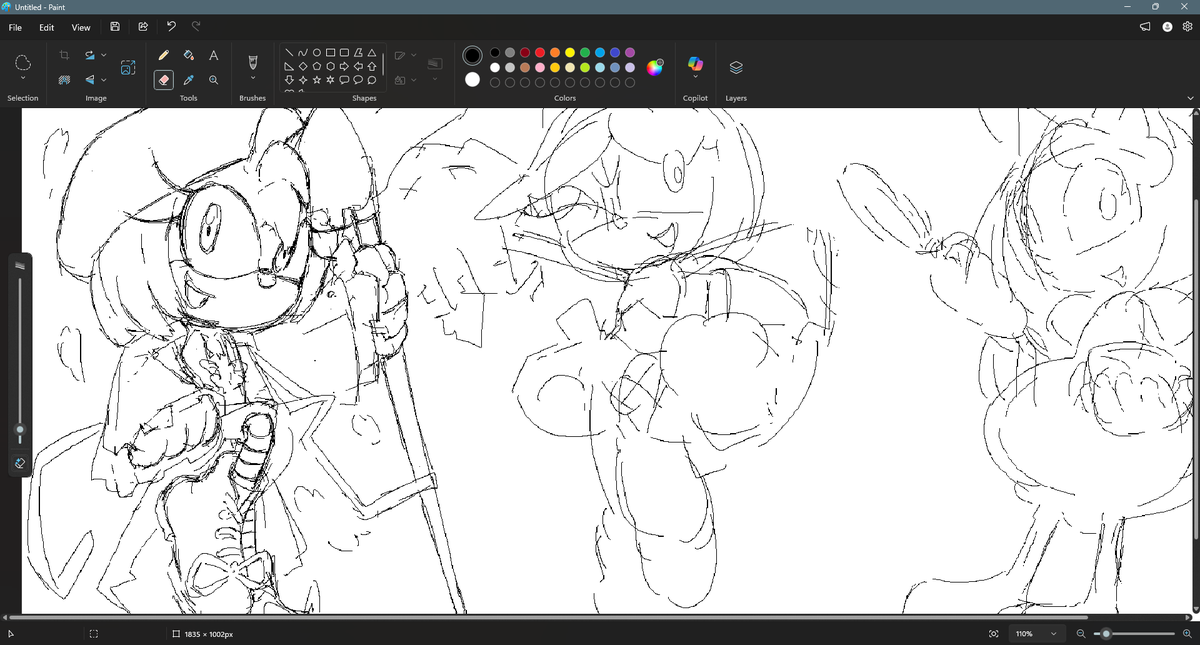Select the Eraser tool

(x=164, y=80)
